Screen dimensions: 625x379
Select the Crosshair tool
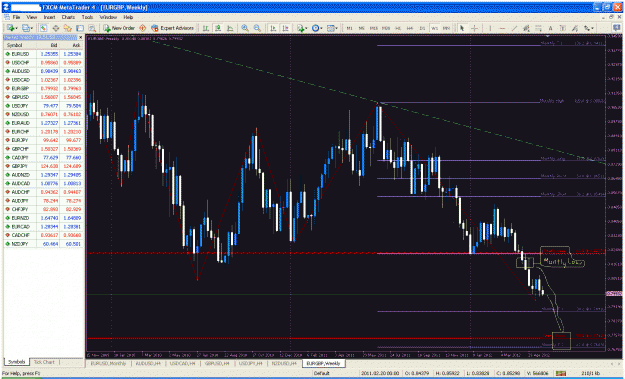coord(474,28)
